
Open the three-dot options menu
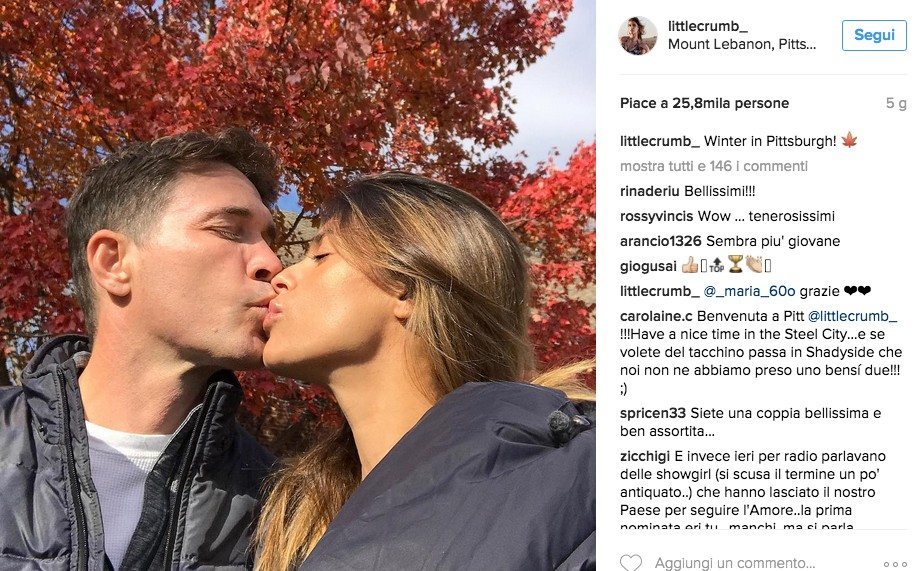[x=895, y=564]
